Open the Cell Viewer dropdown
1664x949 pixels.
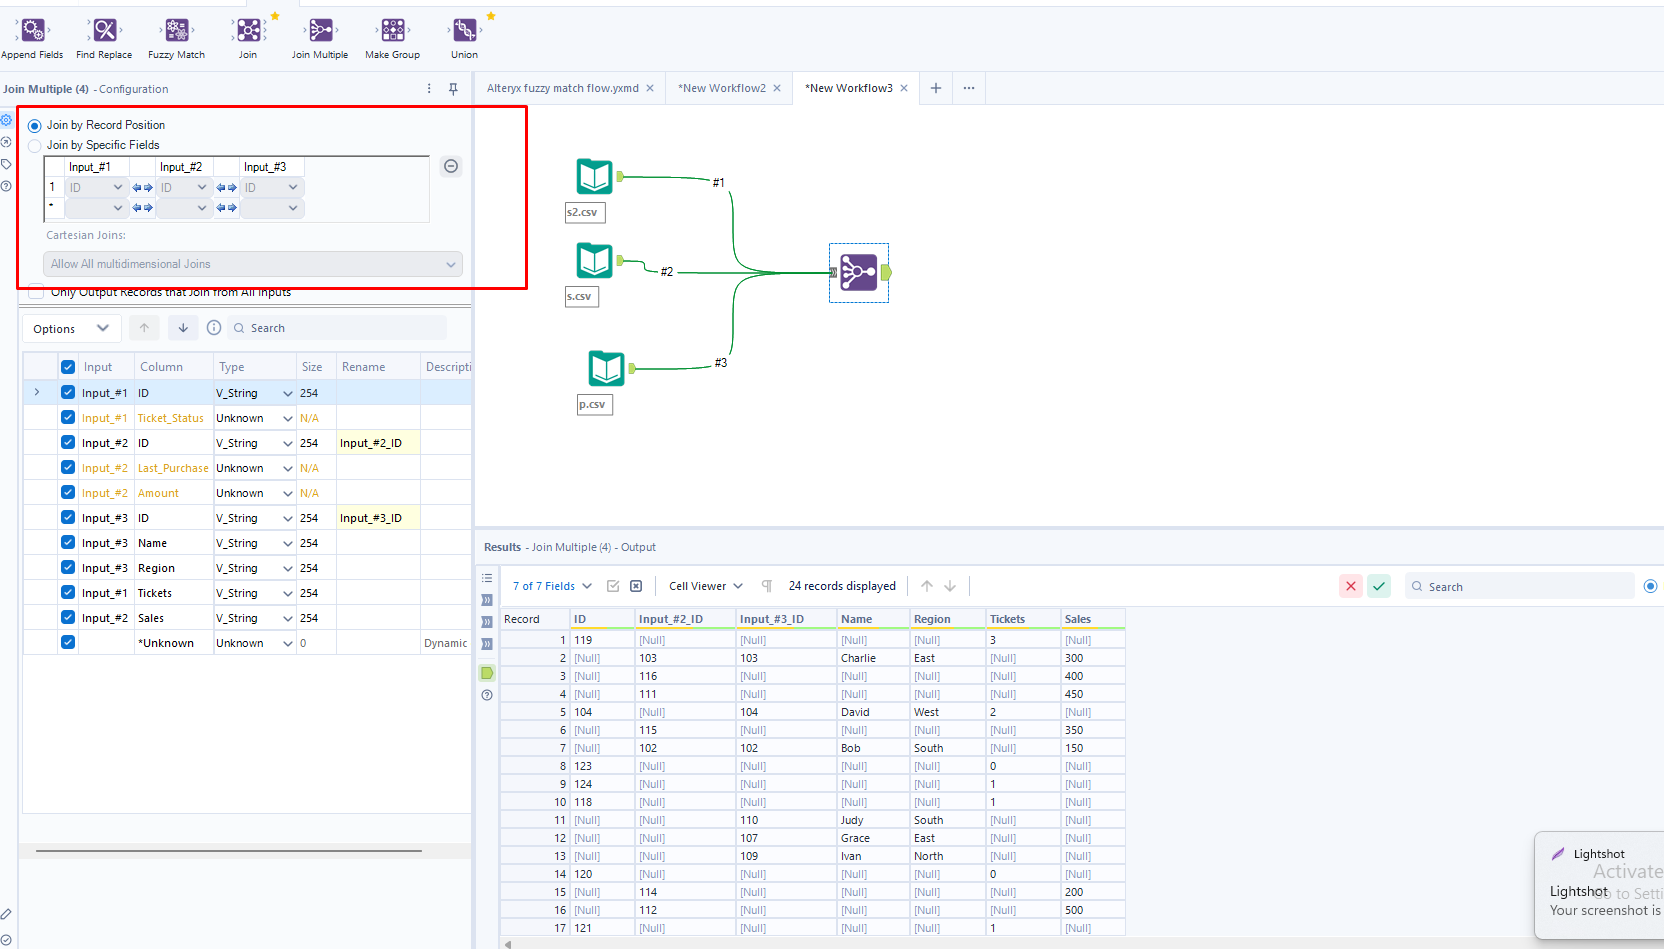[705, 586]
